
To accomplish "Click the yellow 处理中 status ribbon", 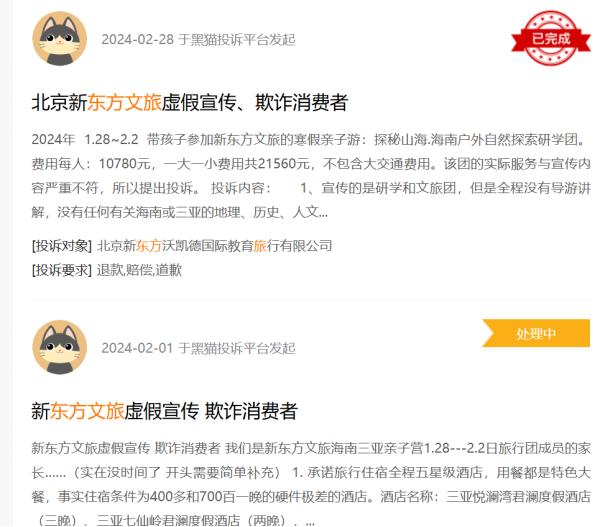I will [536, 333].
